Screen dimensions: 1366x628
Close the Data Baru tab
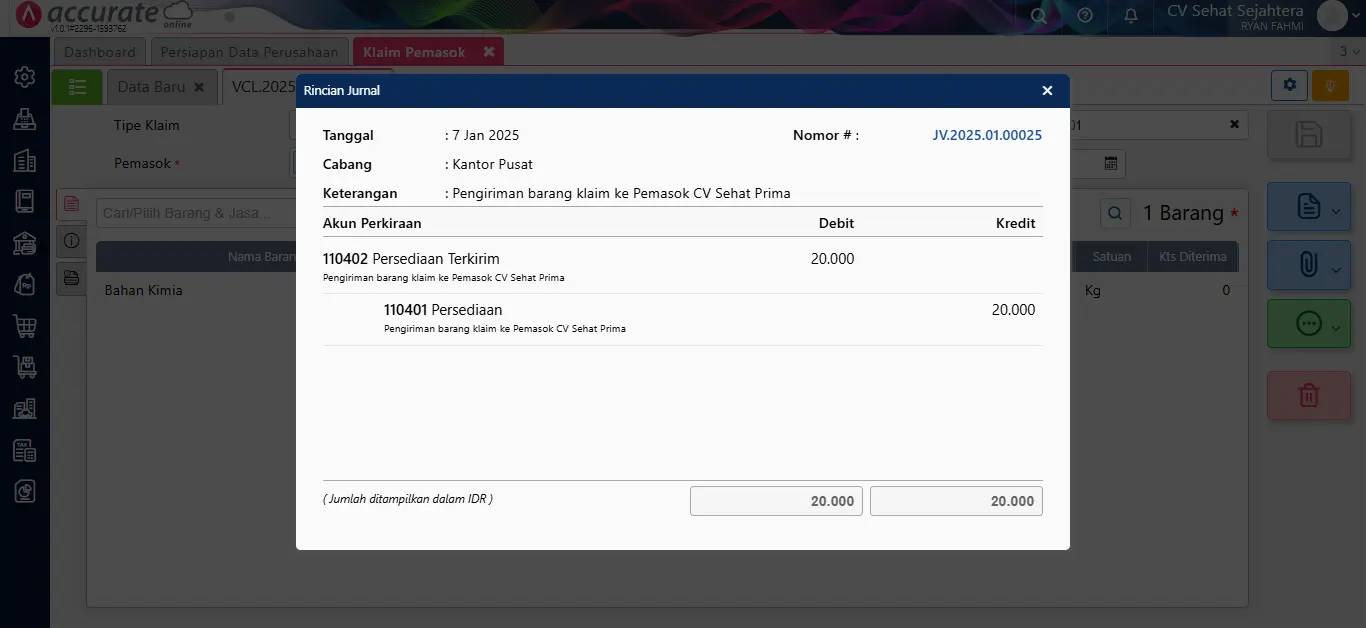pyautogui.click(x=199, y=87)
